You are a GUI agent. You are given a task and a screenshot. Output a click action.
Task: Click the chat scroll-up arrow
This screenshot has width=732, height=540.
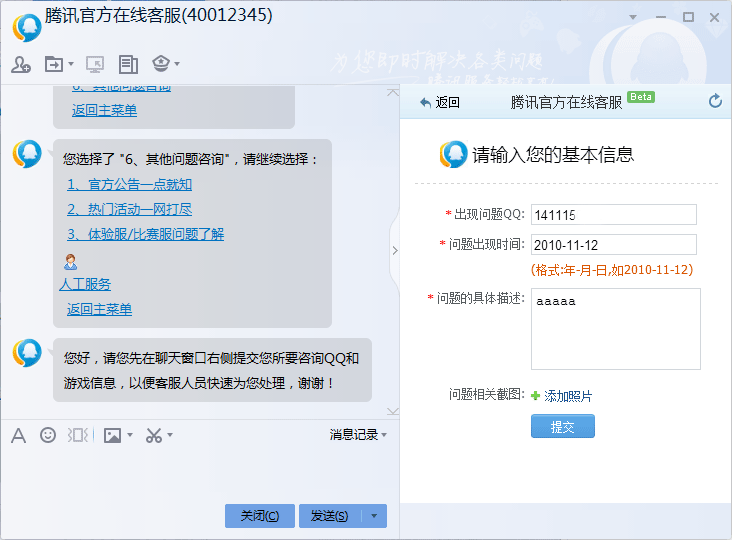coord(393,92)
